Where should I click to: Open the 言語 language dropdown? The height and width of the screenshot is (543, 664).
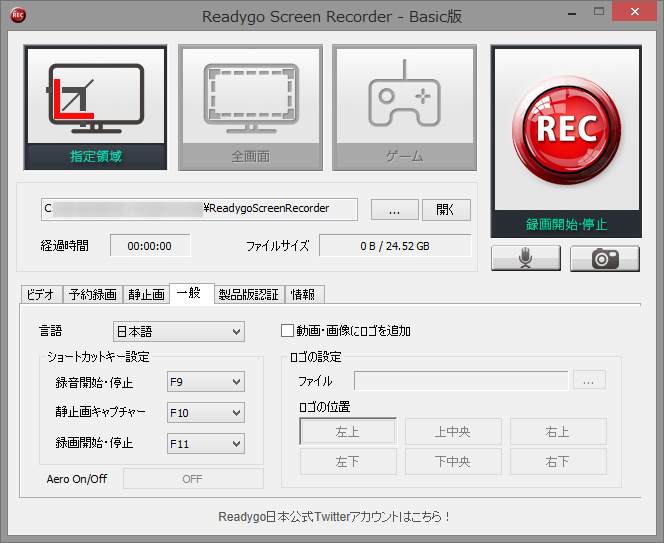click(179, 331)
